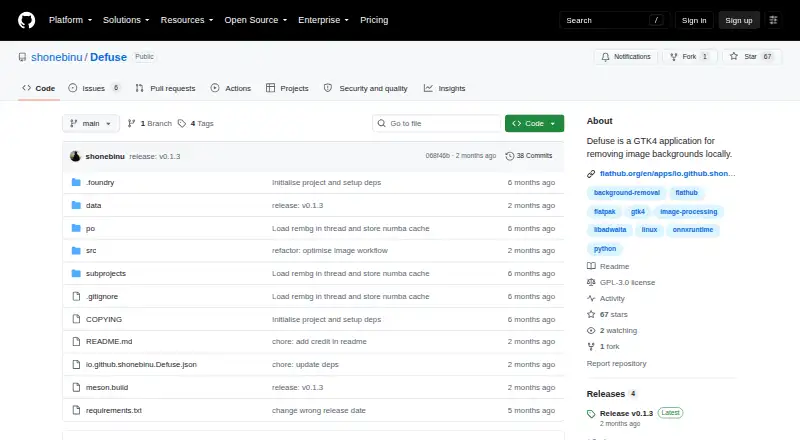
Task: Open io.github.shonebinu.Defuse.json file
Action: [141, 364]
